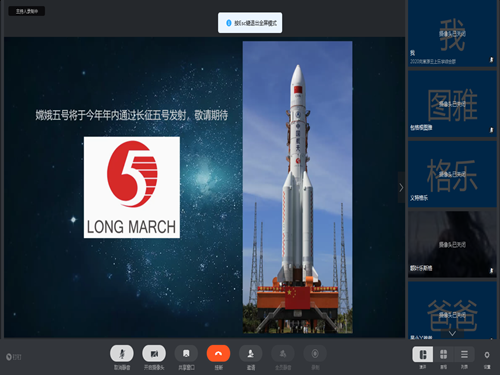
Task: Turn on camera with 开启摄像头 button
Action: pos(154,354)
